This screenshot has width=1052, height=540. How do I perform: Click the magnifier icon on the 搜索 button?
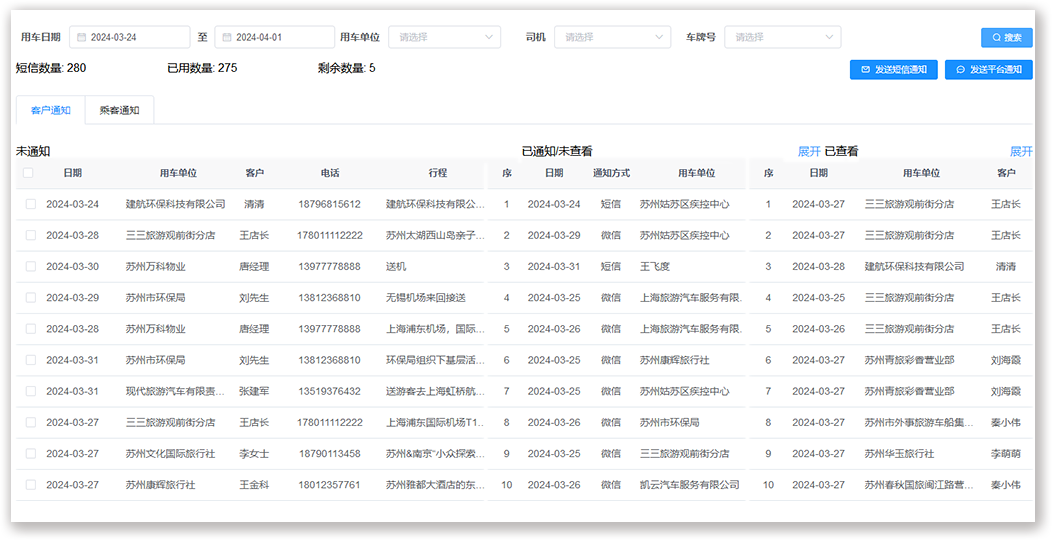click(x=995, y=37)
